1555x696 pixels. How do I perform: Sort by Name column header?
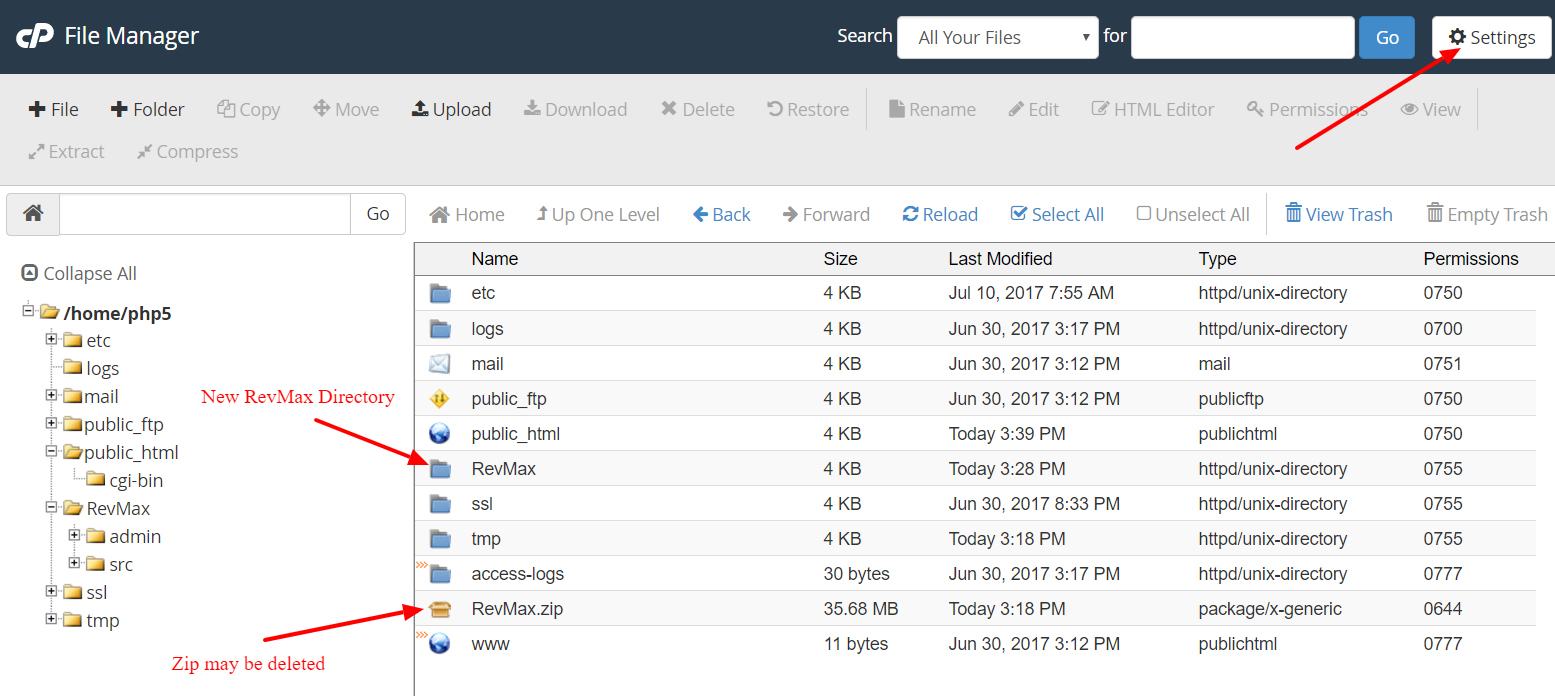pos(495,259)
